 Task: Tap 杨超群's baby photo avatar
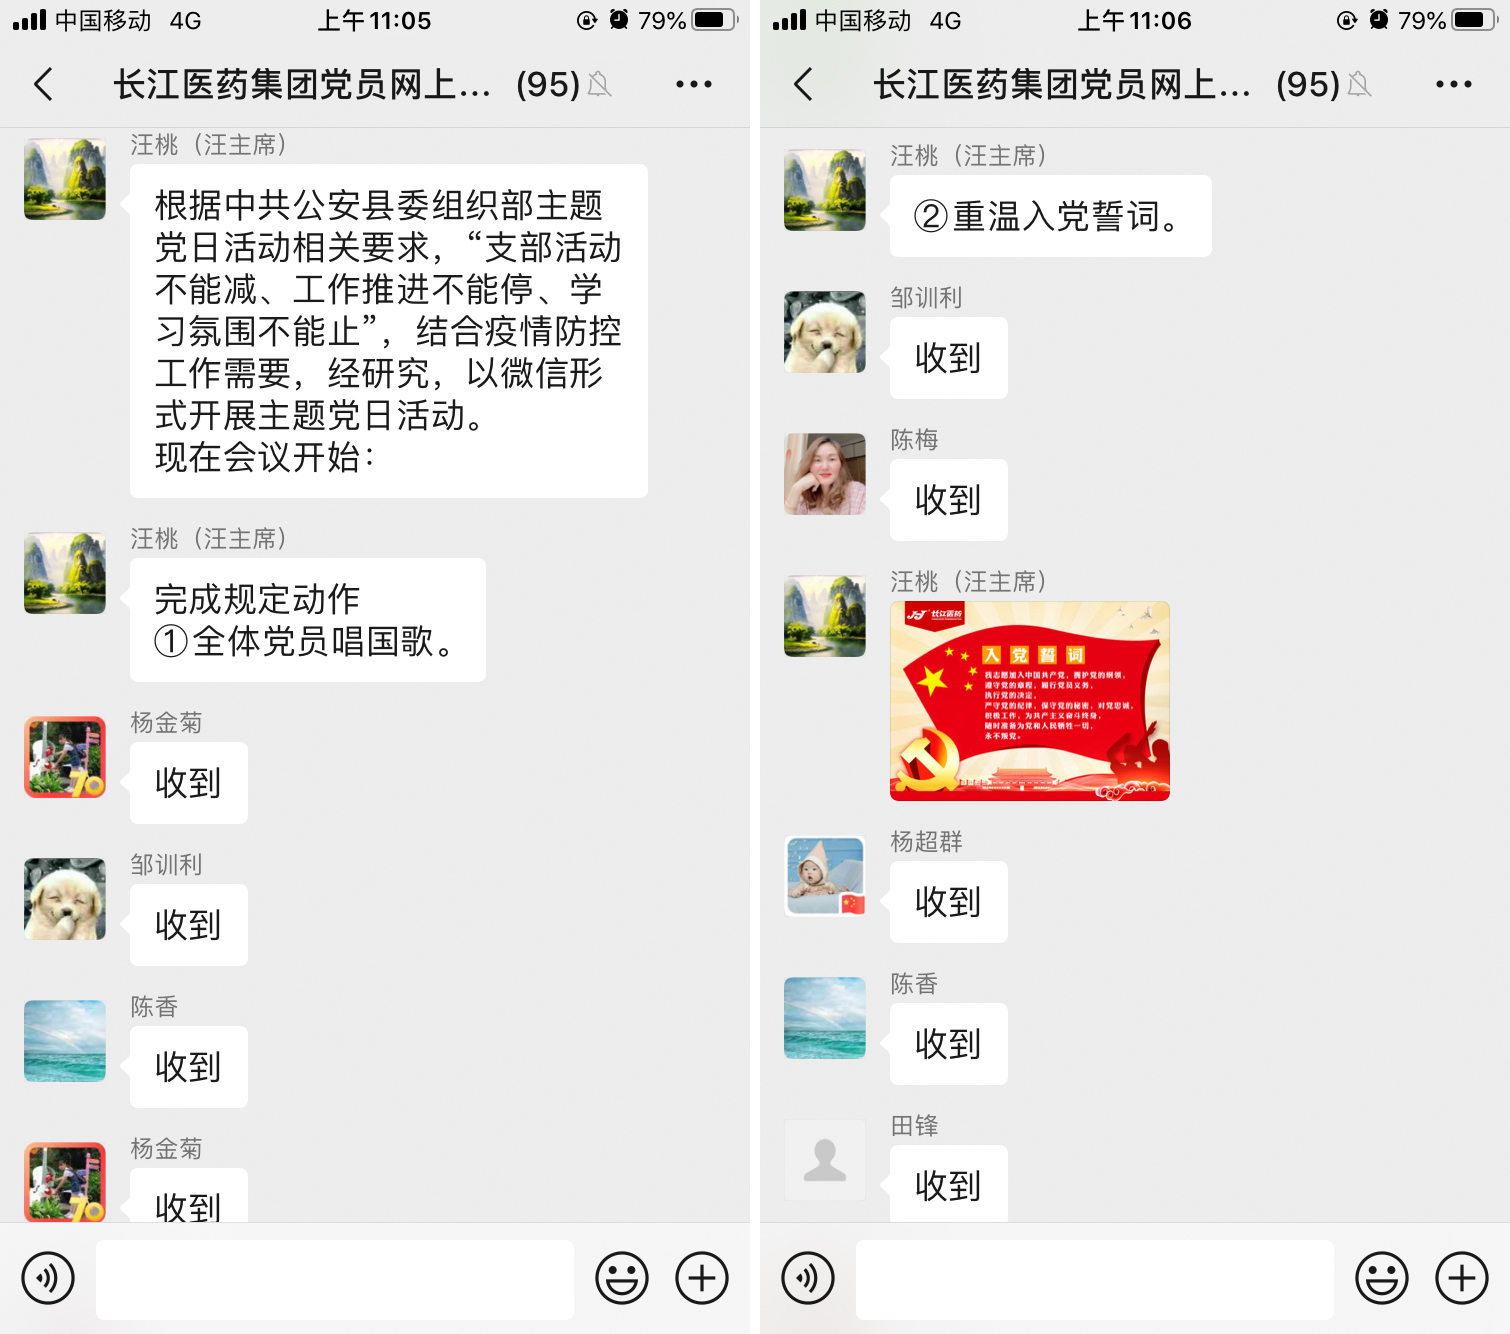click(x=825, y=876)
